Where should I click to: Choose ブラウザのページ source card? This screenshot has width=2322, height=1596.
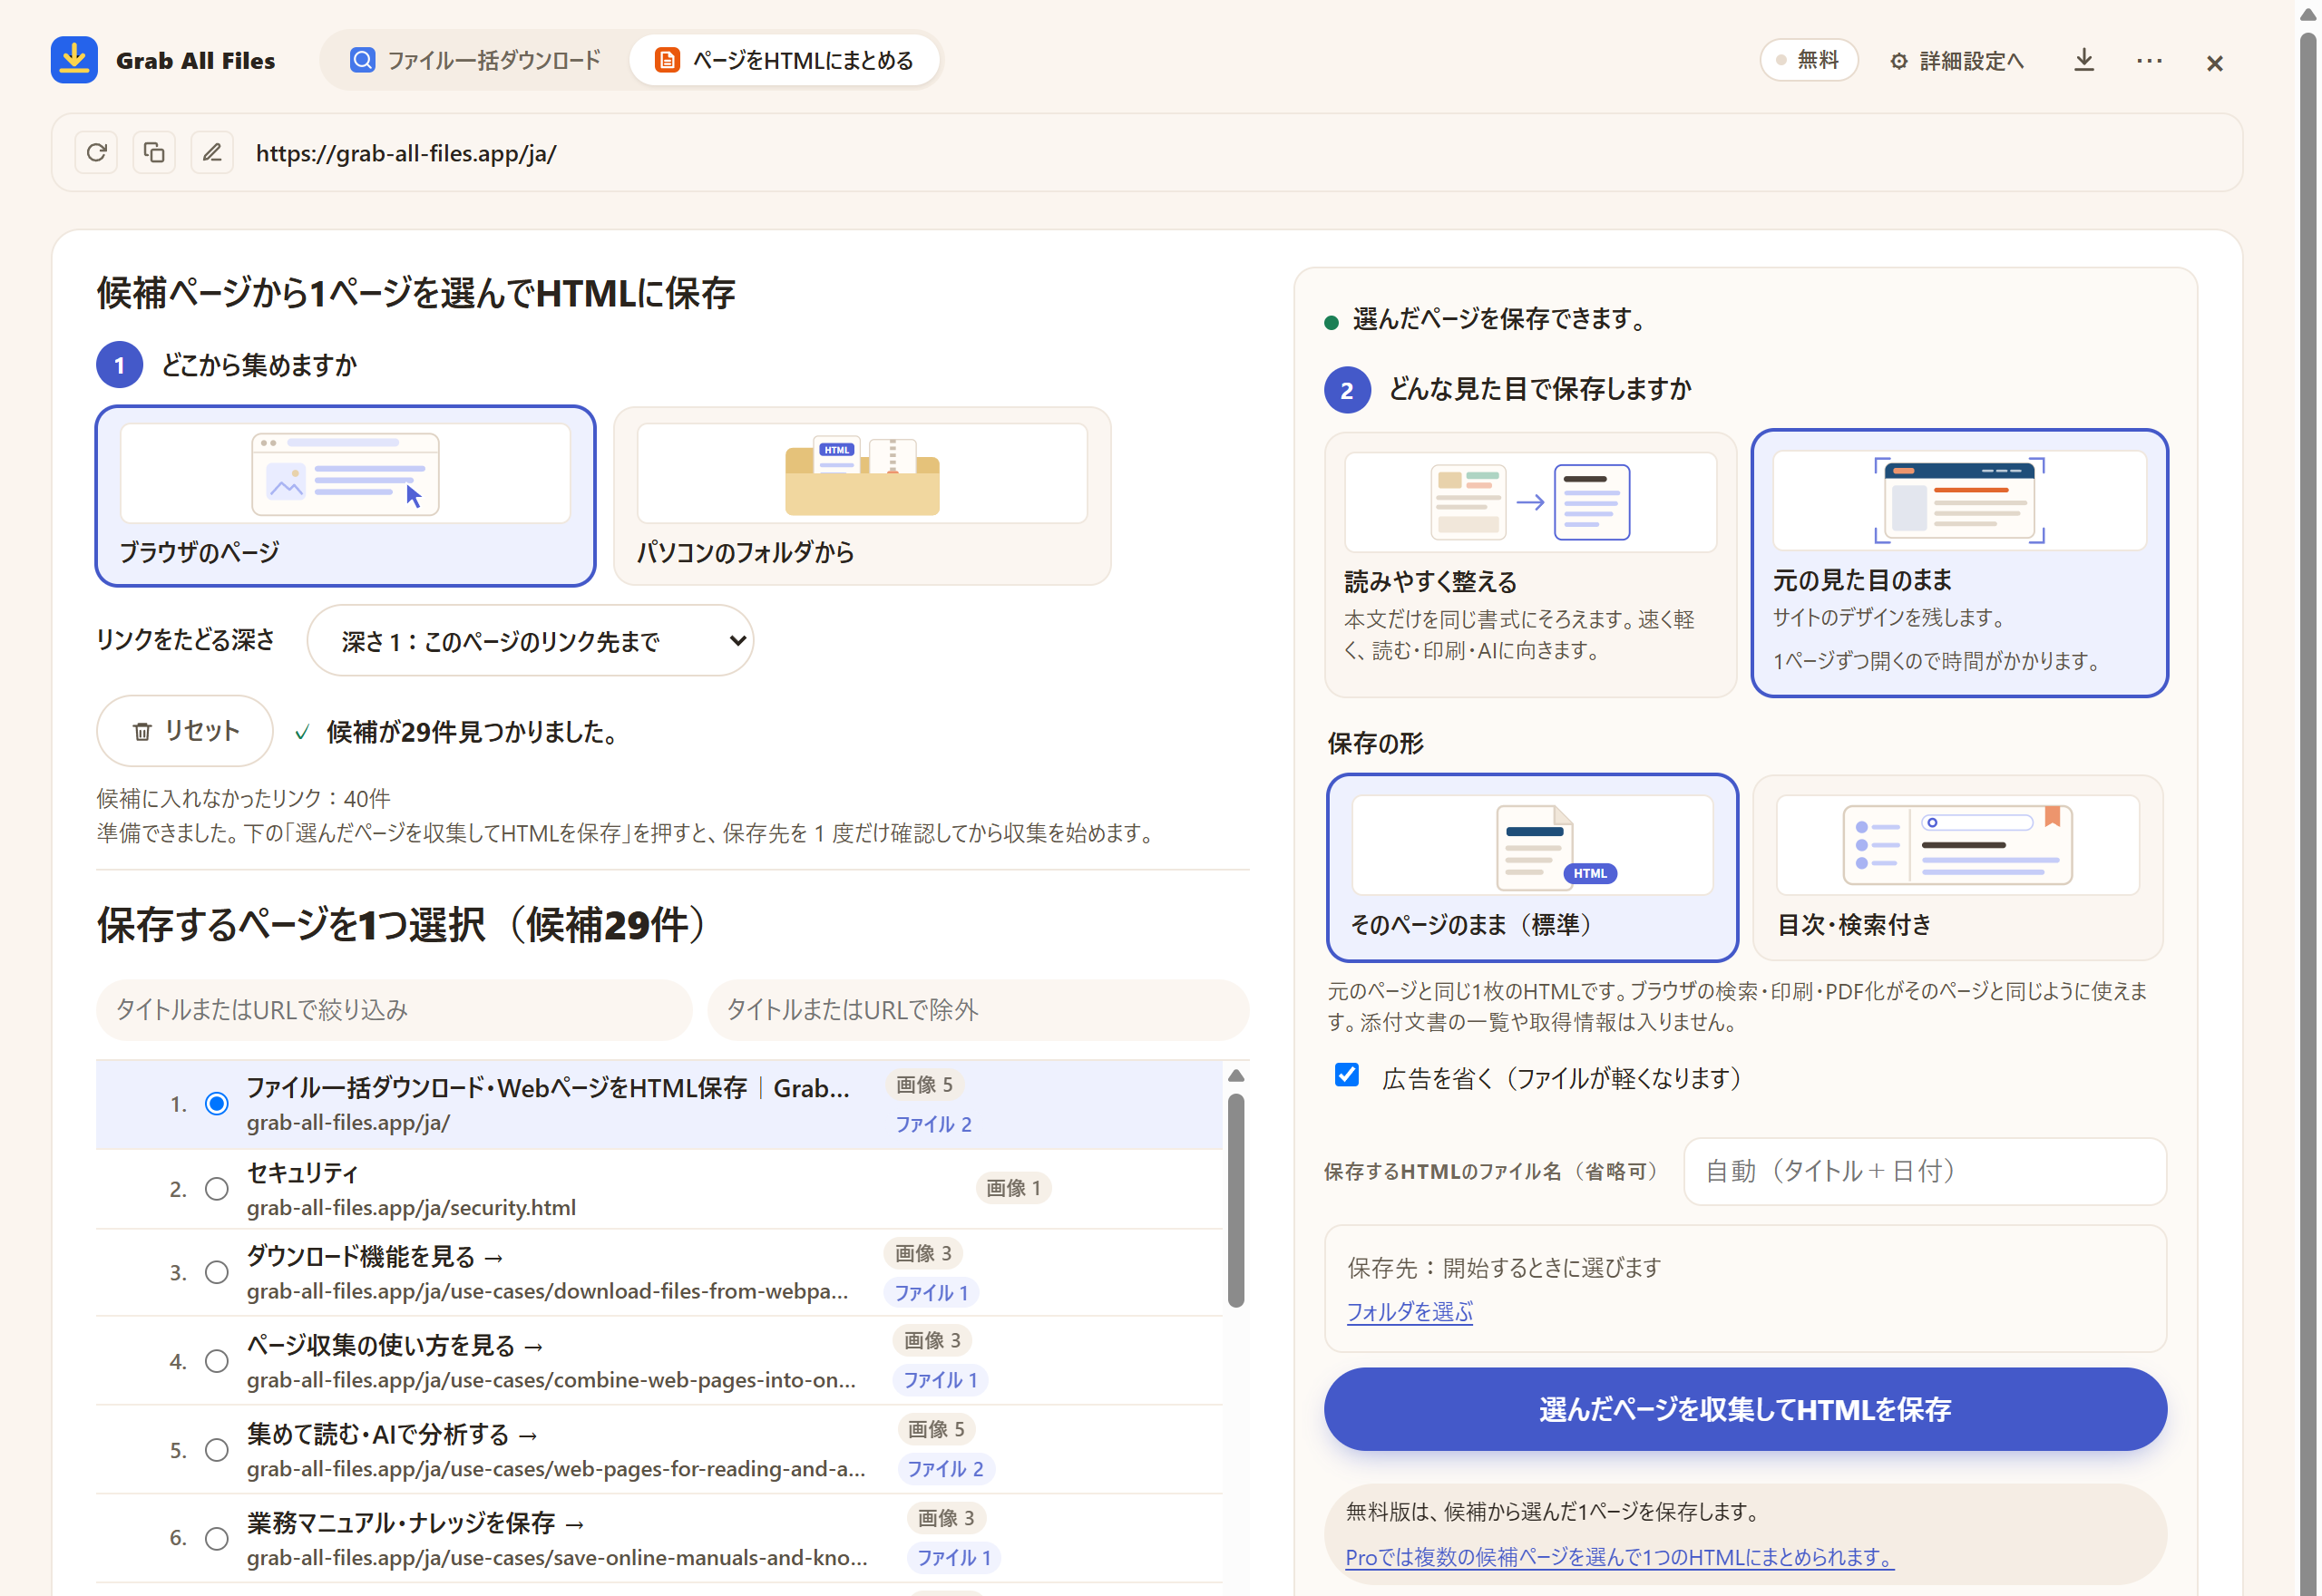point(345,496)
